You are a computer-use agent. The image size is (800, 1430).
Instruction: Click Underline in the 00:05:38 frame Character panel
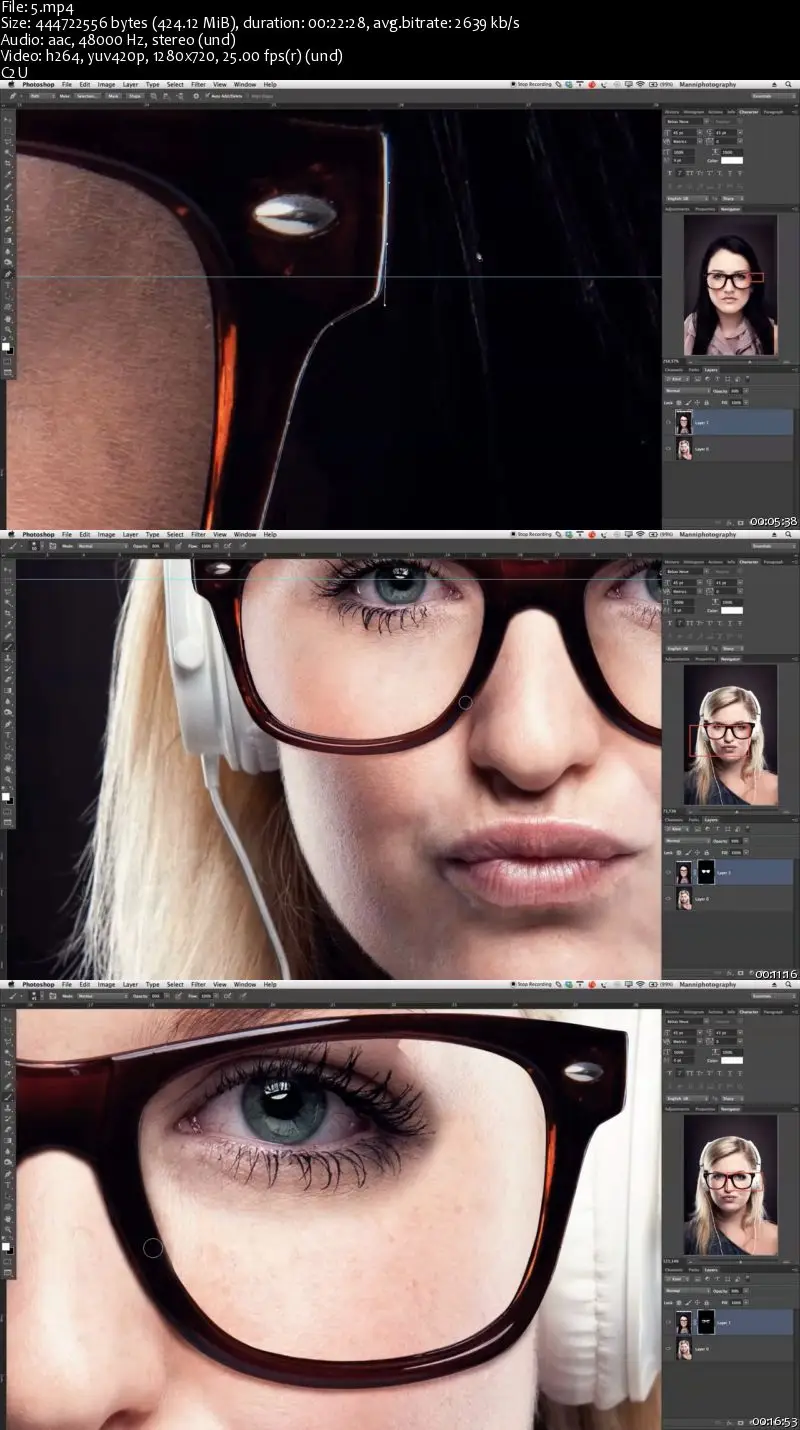tap(730, 173)
